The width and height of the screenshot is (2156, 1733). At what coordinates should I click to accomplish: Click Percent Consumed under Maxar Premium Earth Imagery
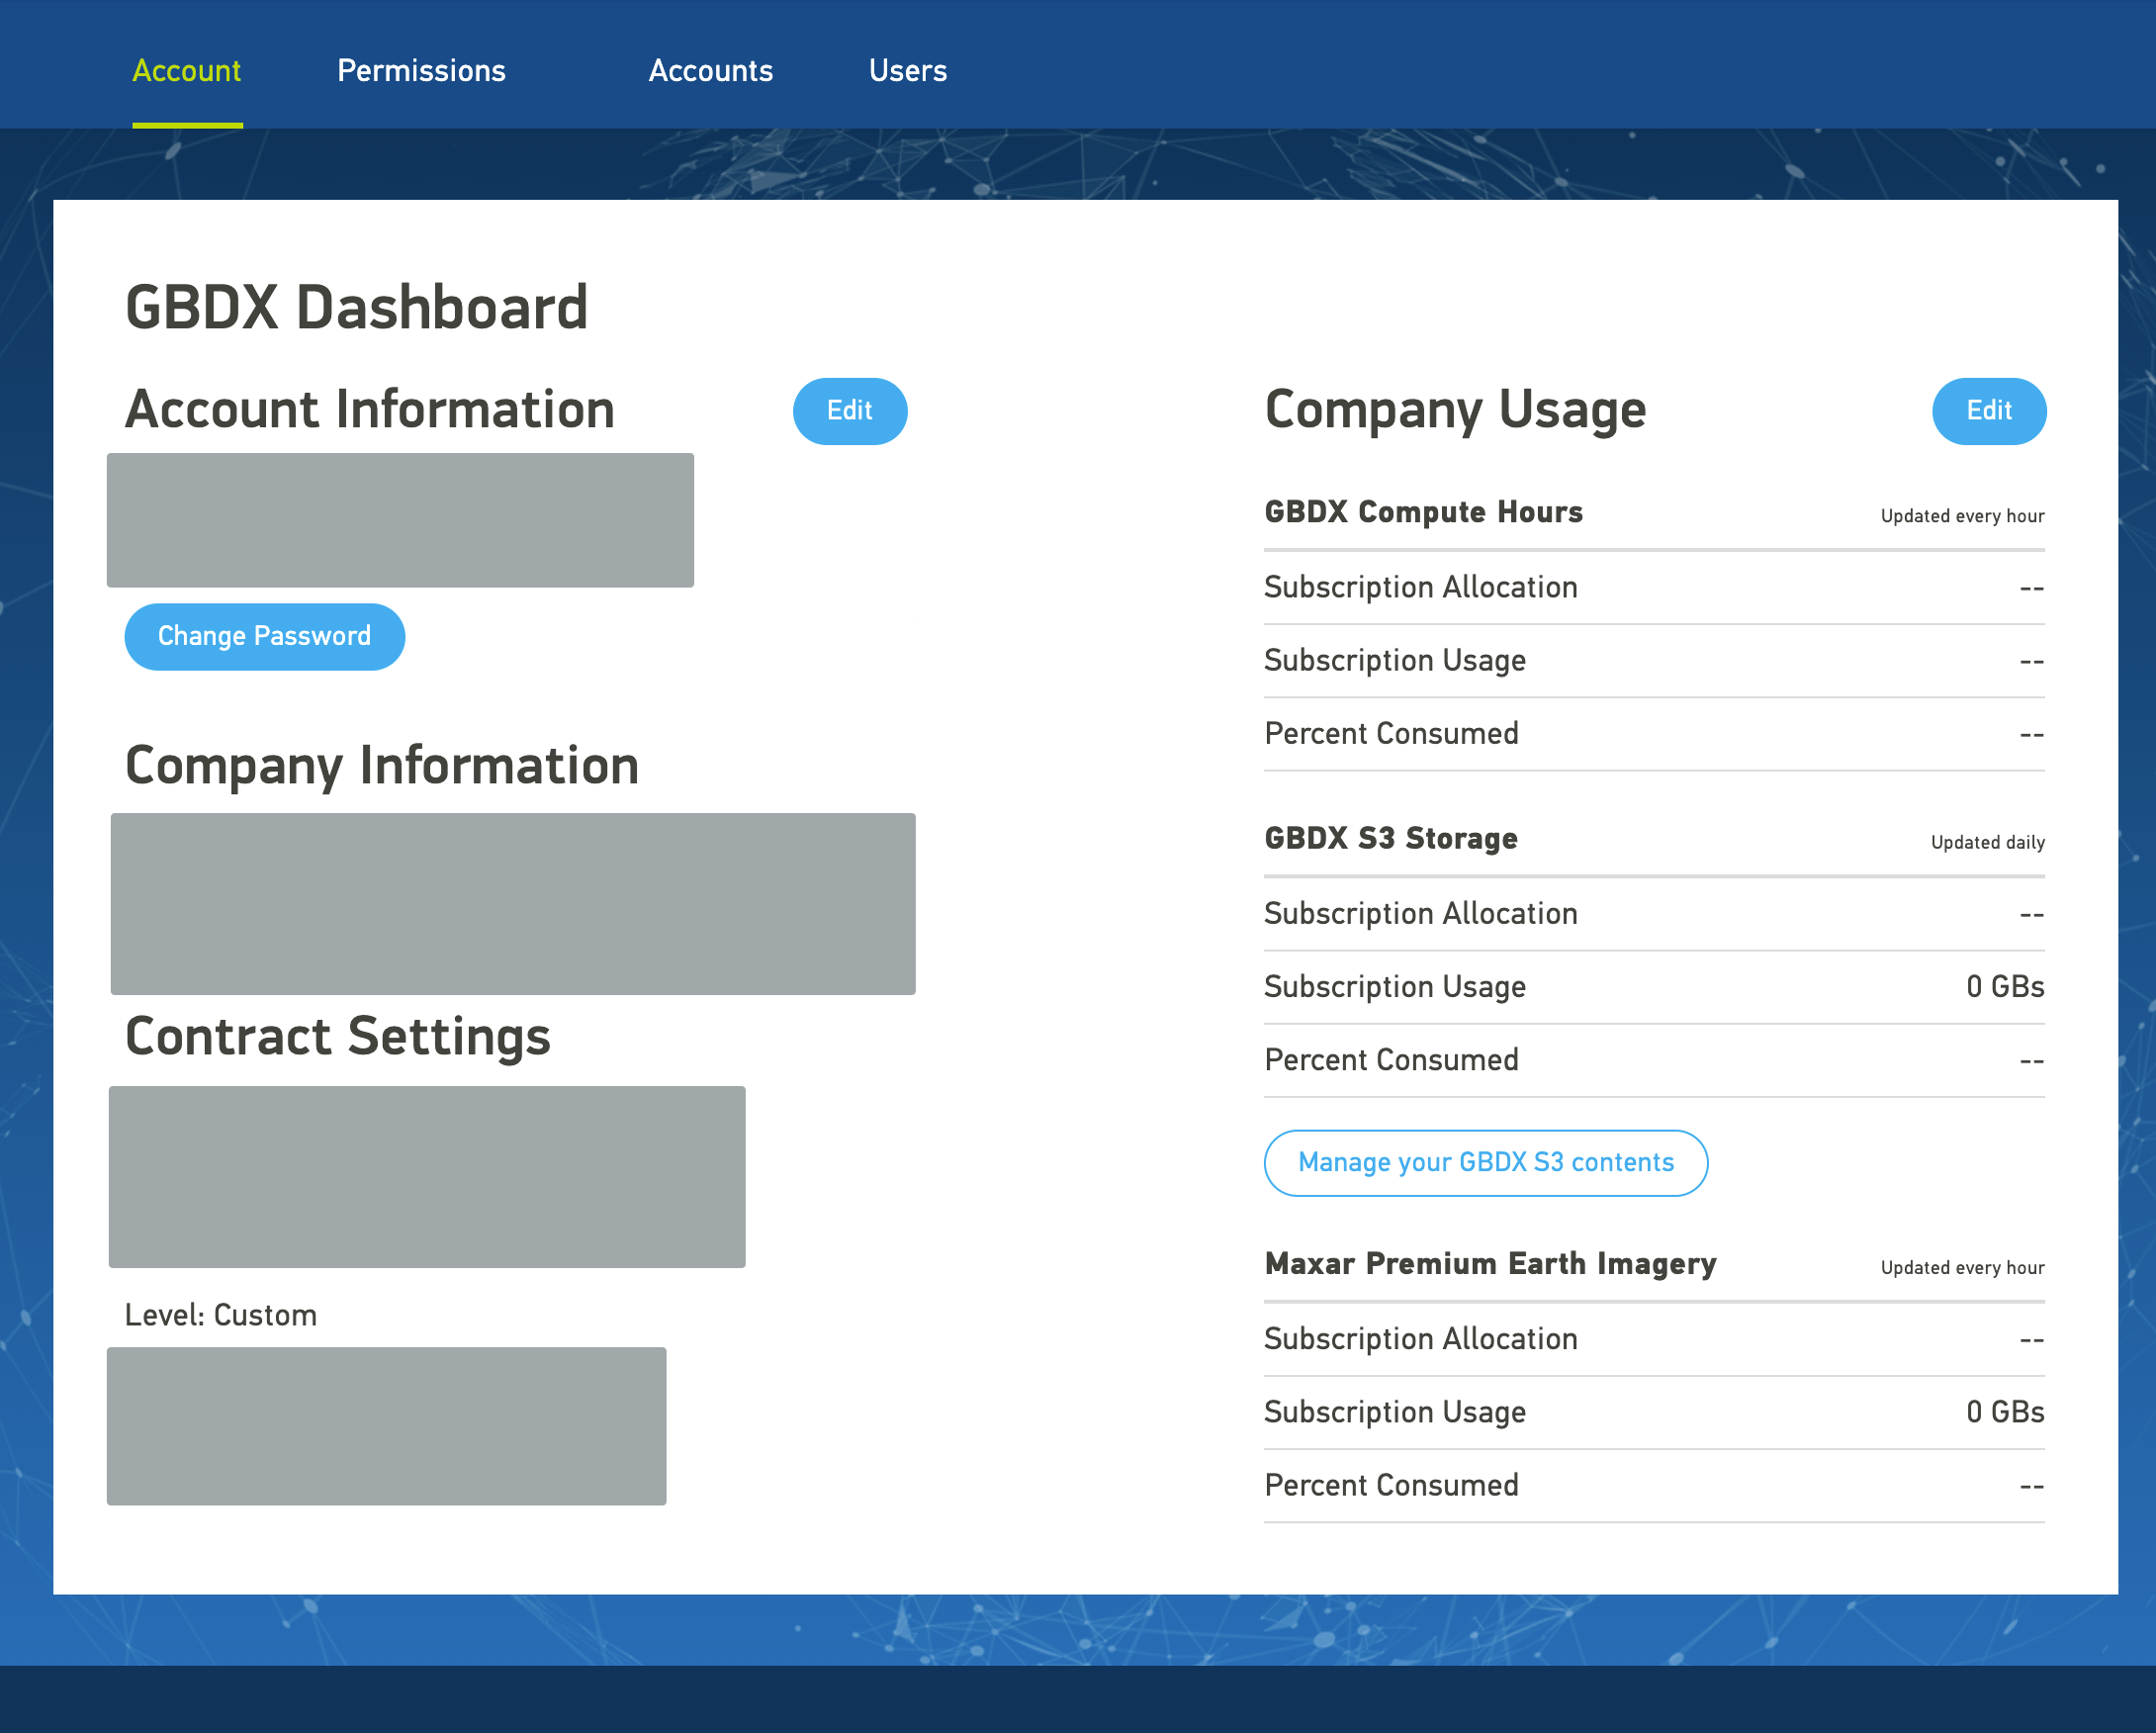(x=1391, y=1485)
